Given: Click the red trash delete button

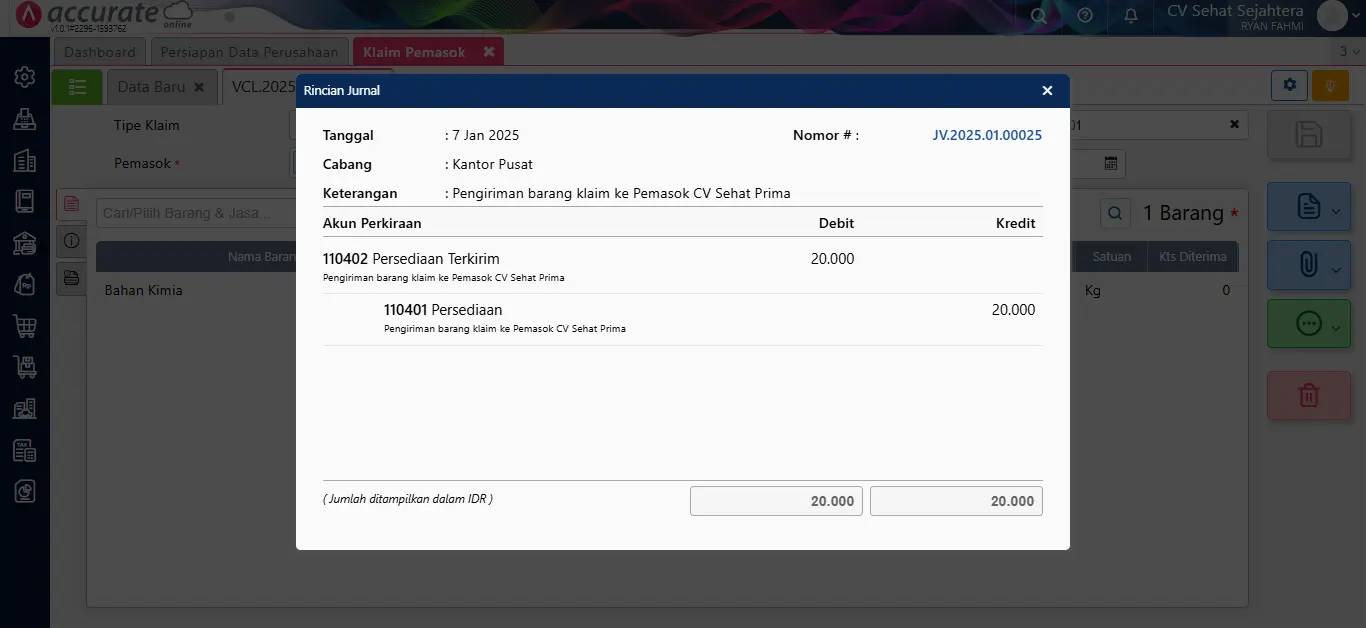Looking at the screenshot, I should click(x=1309, y=395).
